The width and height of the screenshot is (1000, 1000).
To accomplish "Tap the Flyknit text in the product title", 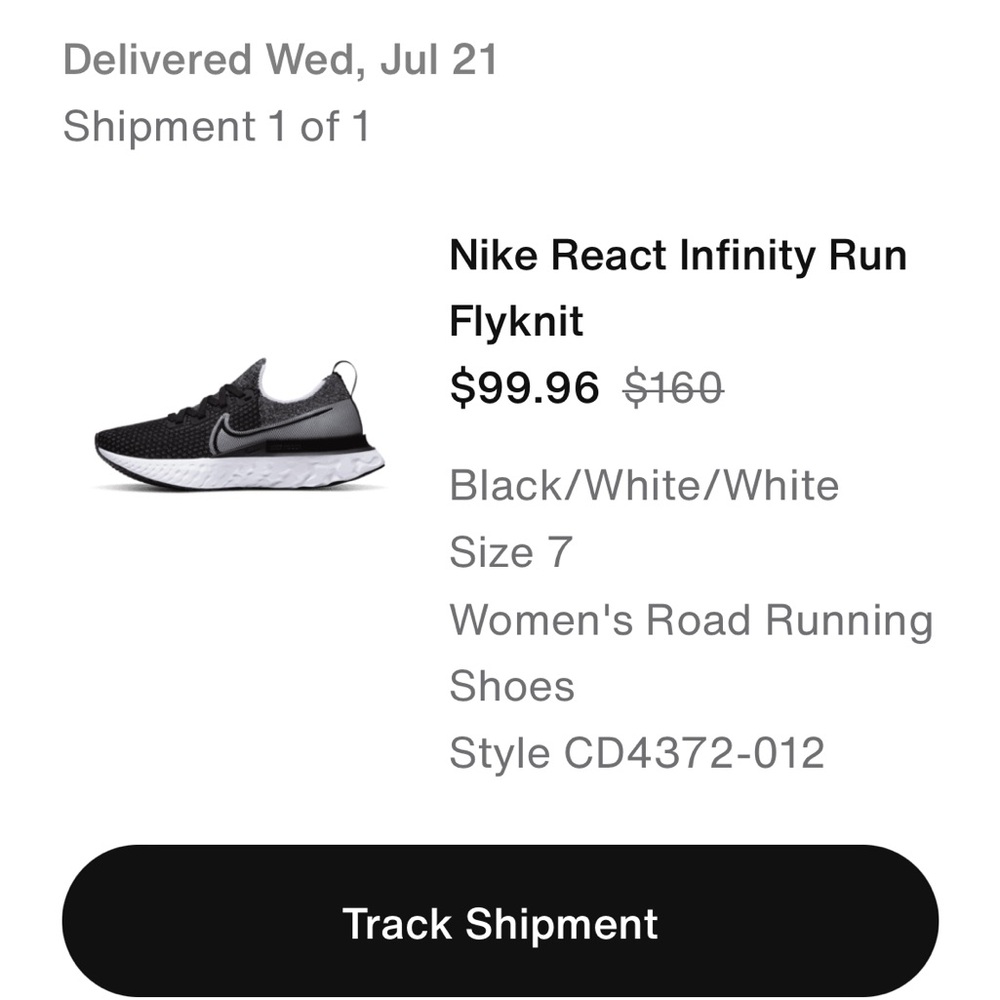I will [x=519, y=321].
